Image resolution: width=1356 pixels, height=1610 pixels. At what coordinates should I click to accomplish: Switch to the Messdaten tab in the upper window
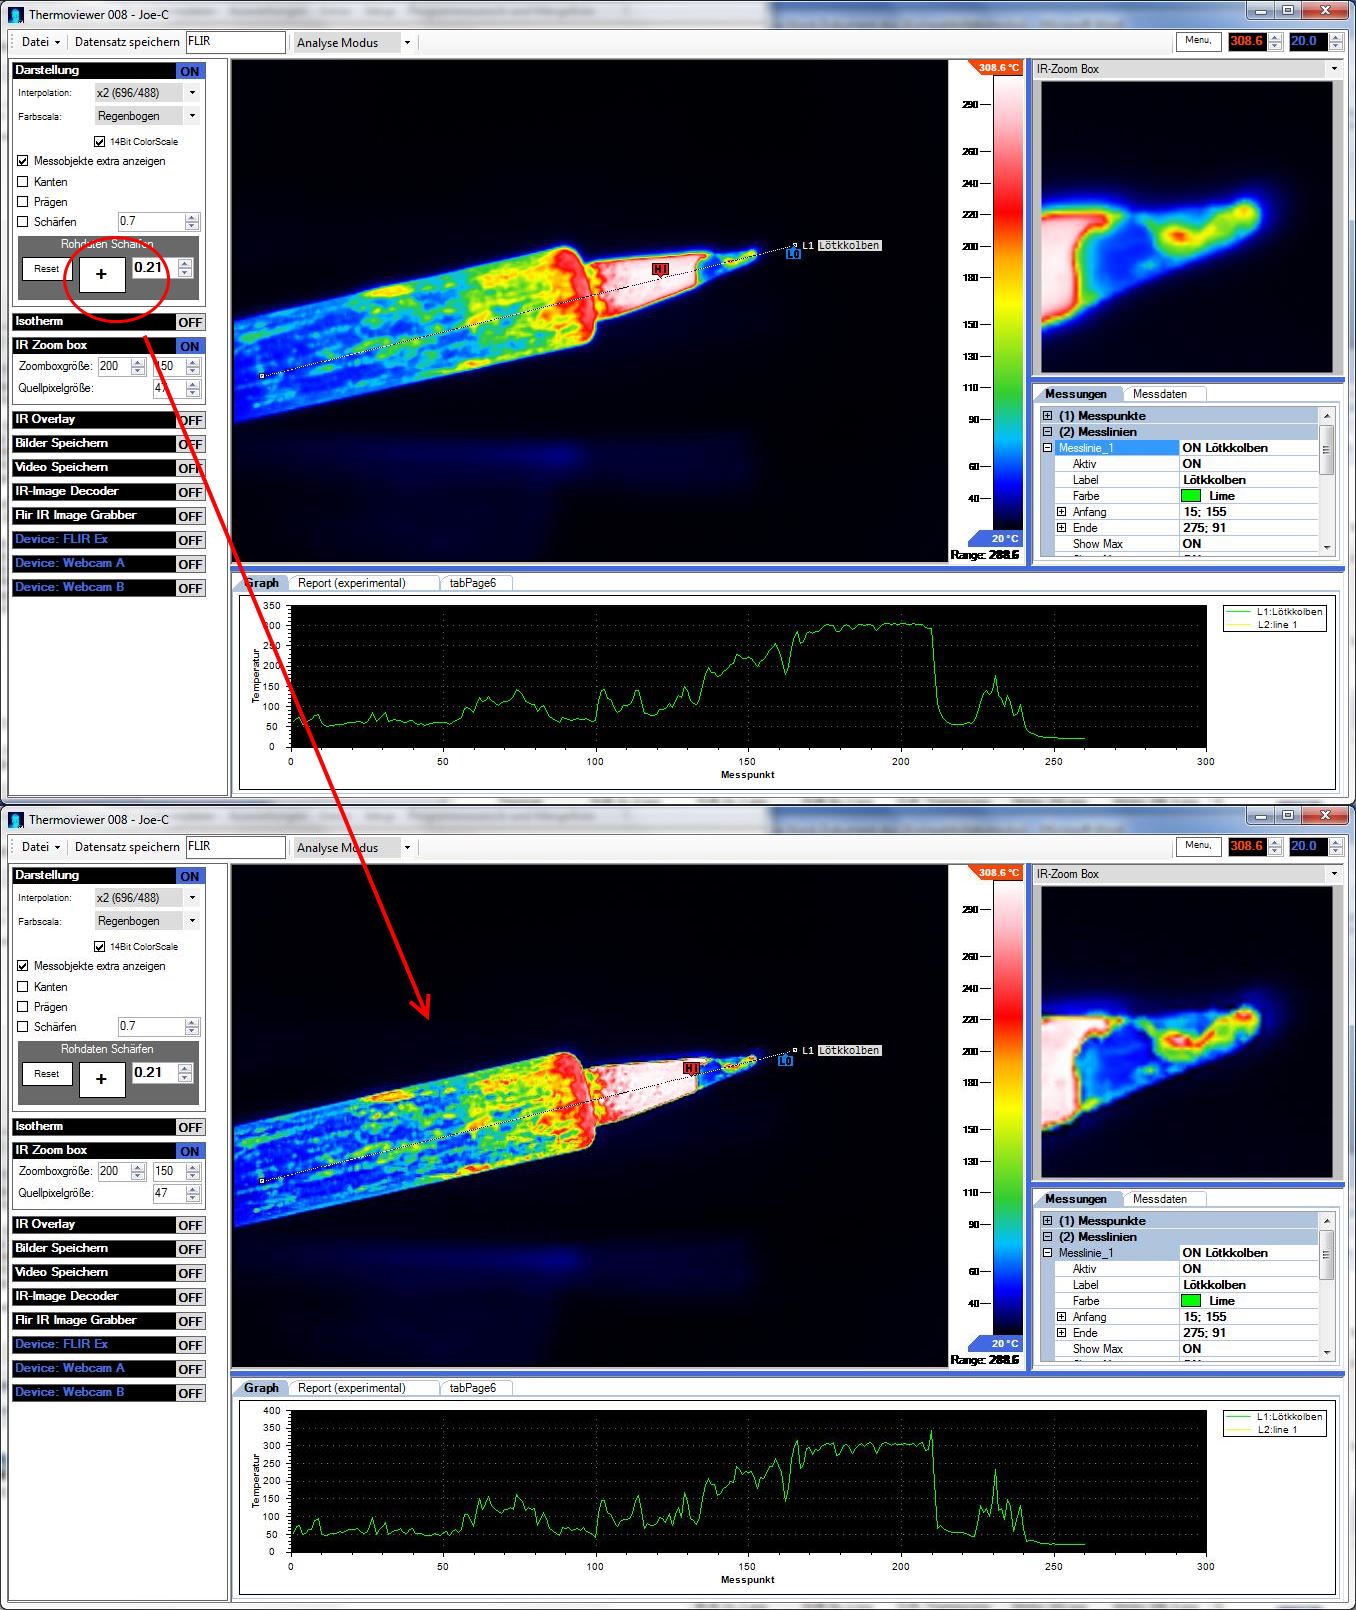1159,394
